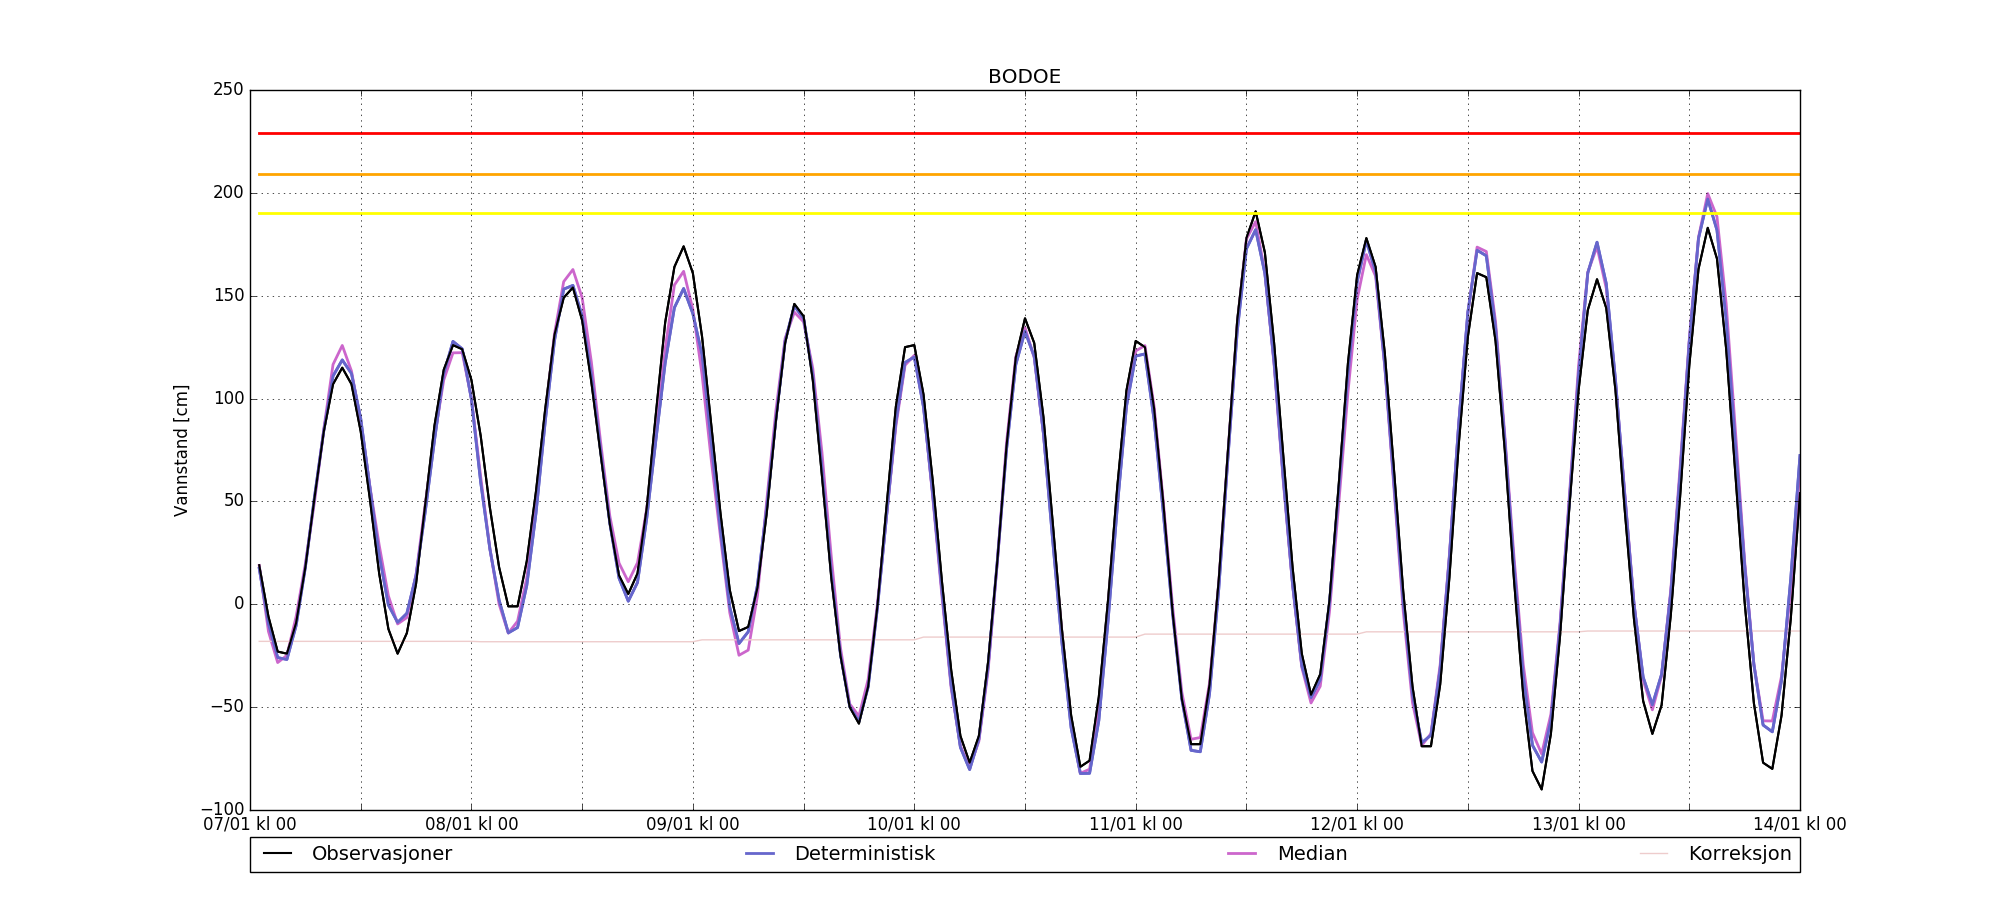Click the lowest observation trough near −90 cm
The width and height of the screenshot is (2000, 900).
coord(1541,788)
